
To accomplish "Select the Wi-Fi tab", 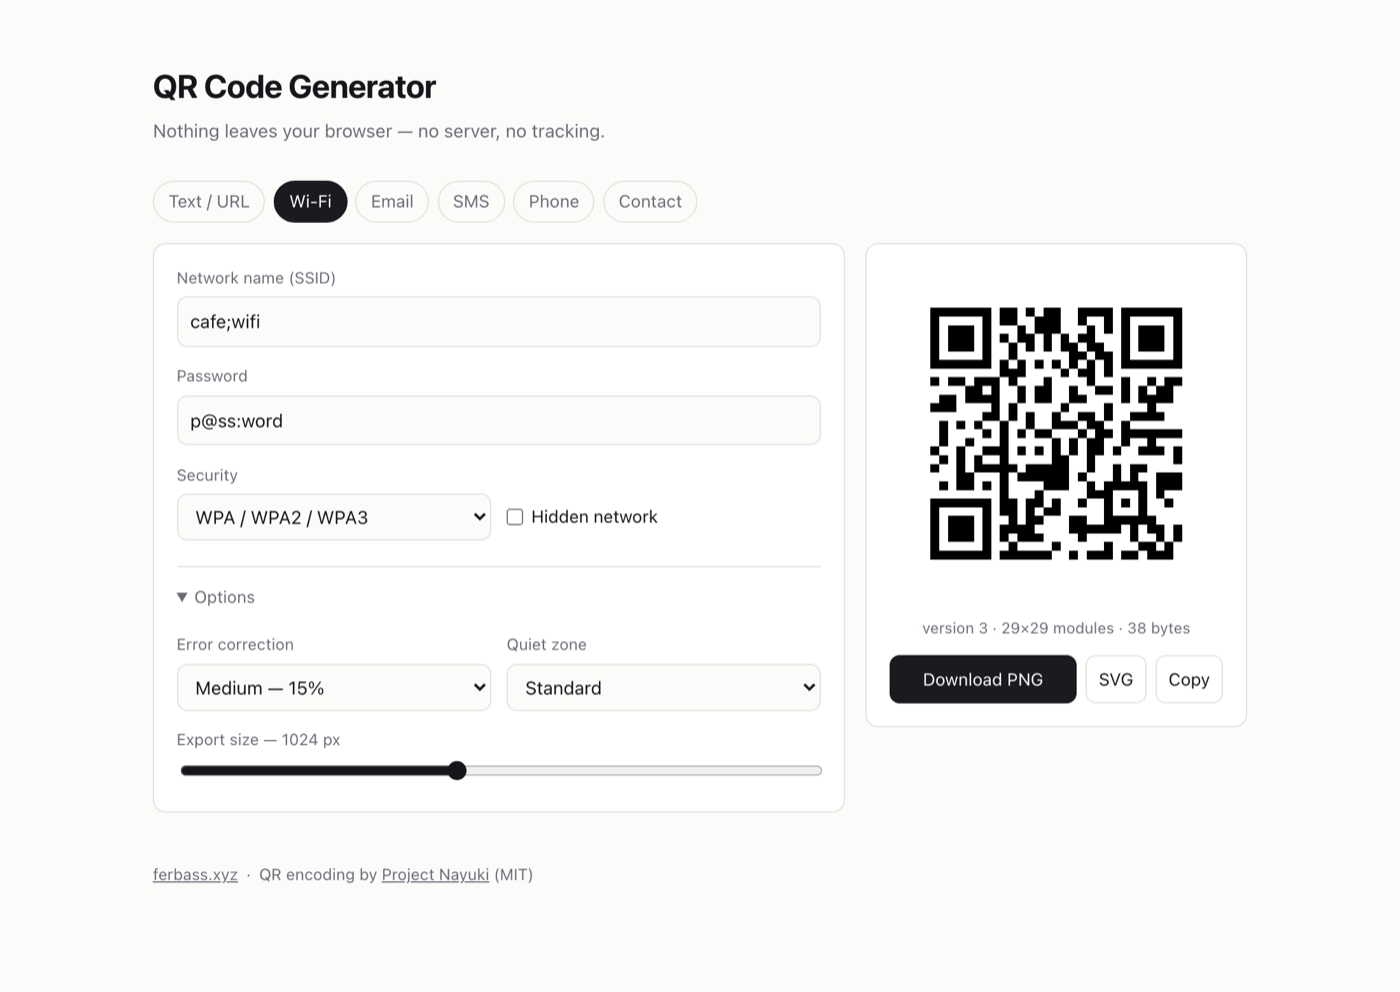I will (x=310, y=201).
